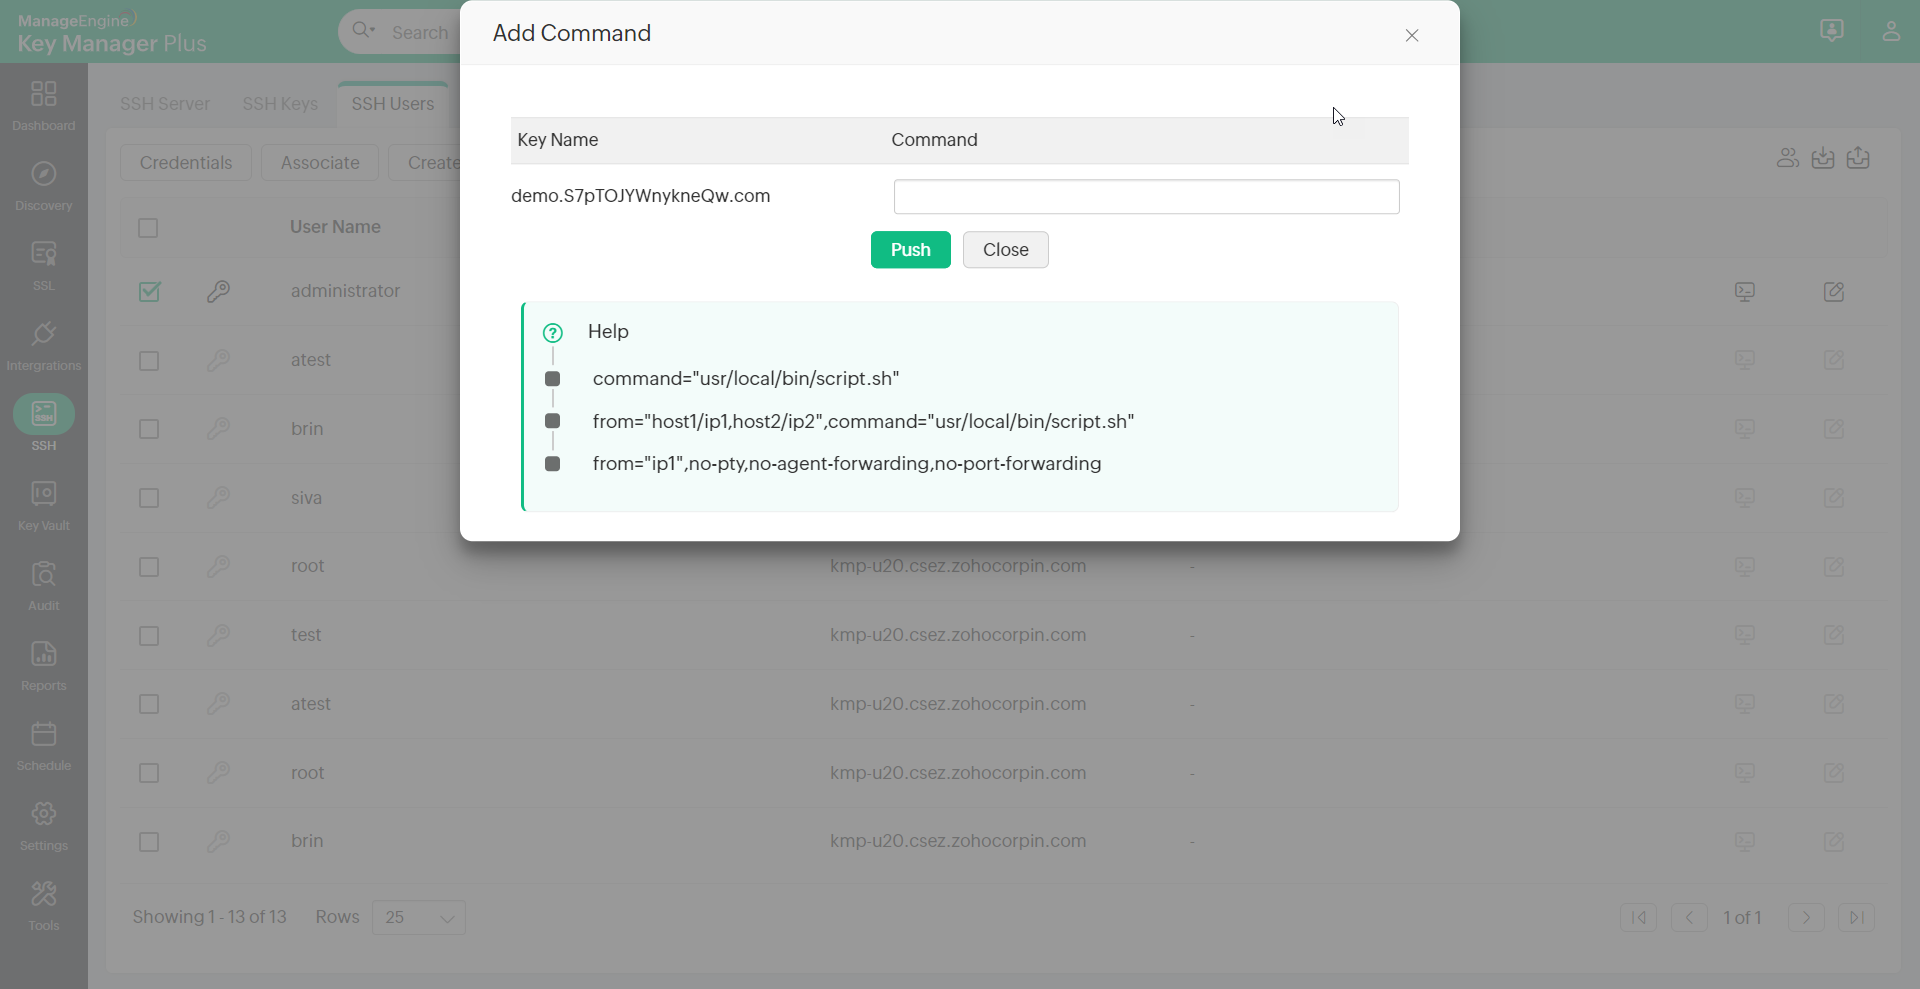Viewport: 1920px width, 989px height.
Task: Check the siva user row checkbox
Action: pos(149,498)
